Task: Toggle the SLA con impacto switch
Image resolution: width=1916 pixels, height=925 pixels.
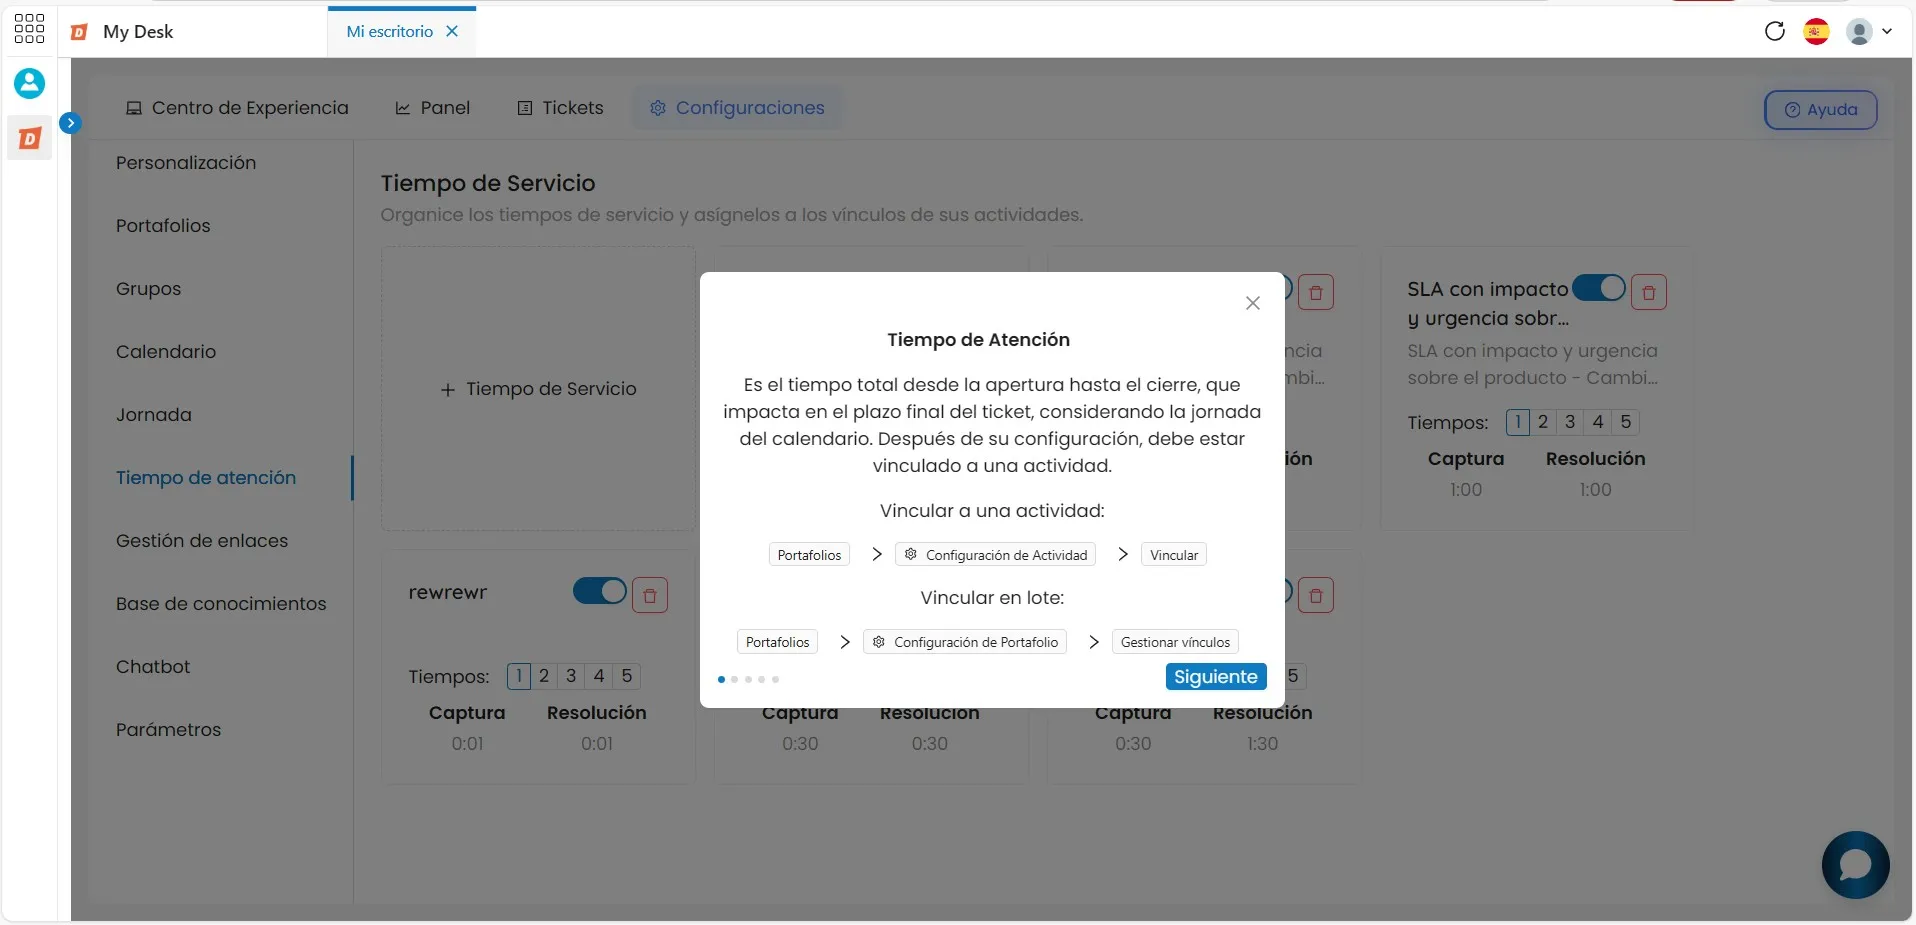Action: [x=1598, y=288]
